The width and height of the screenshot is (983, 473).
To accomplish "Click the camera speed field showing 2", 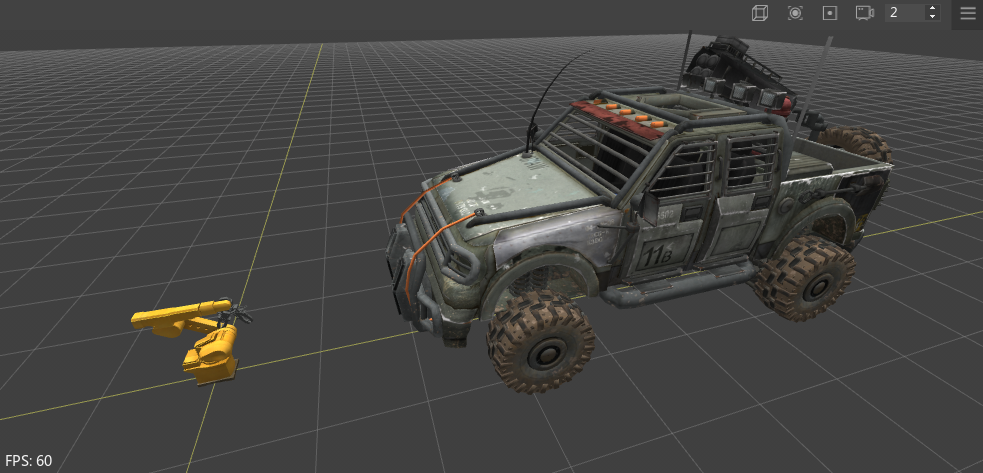I will (905, 13).
